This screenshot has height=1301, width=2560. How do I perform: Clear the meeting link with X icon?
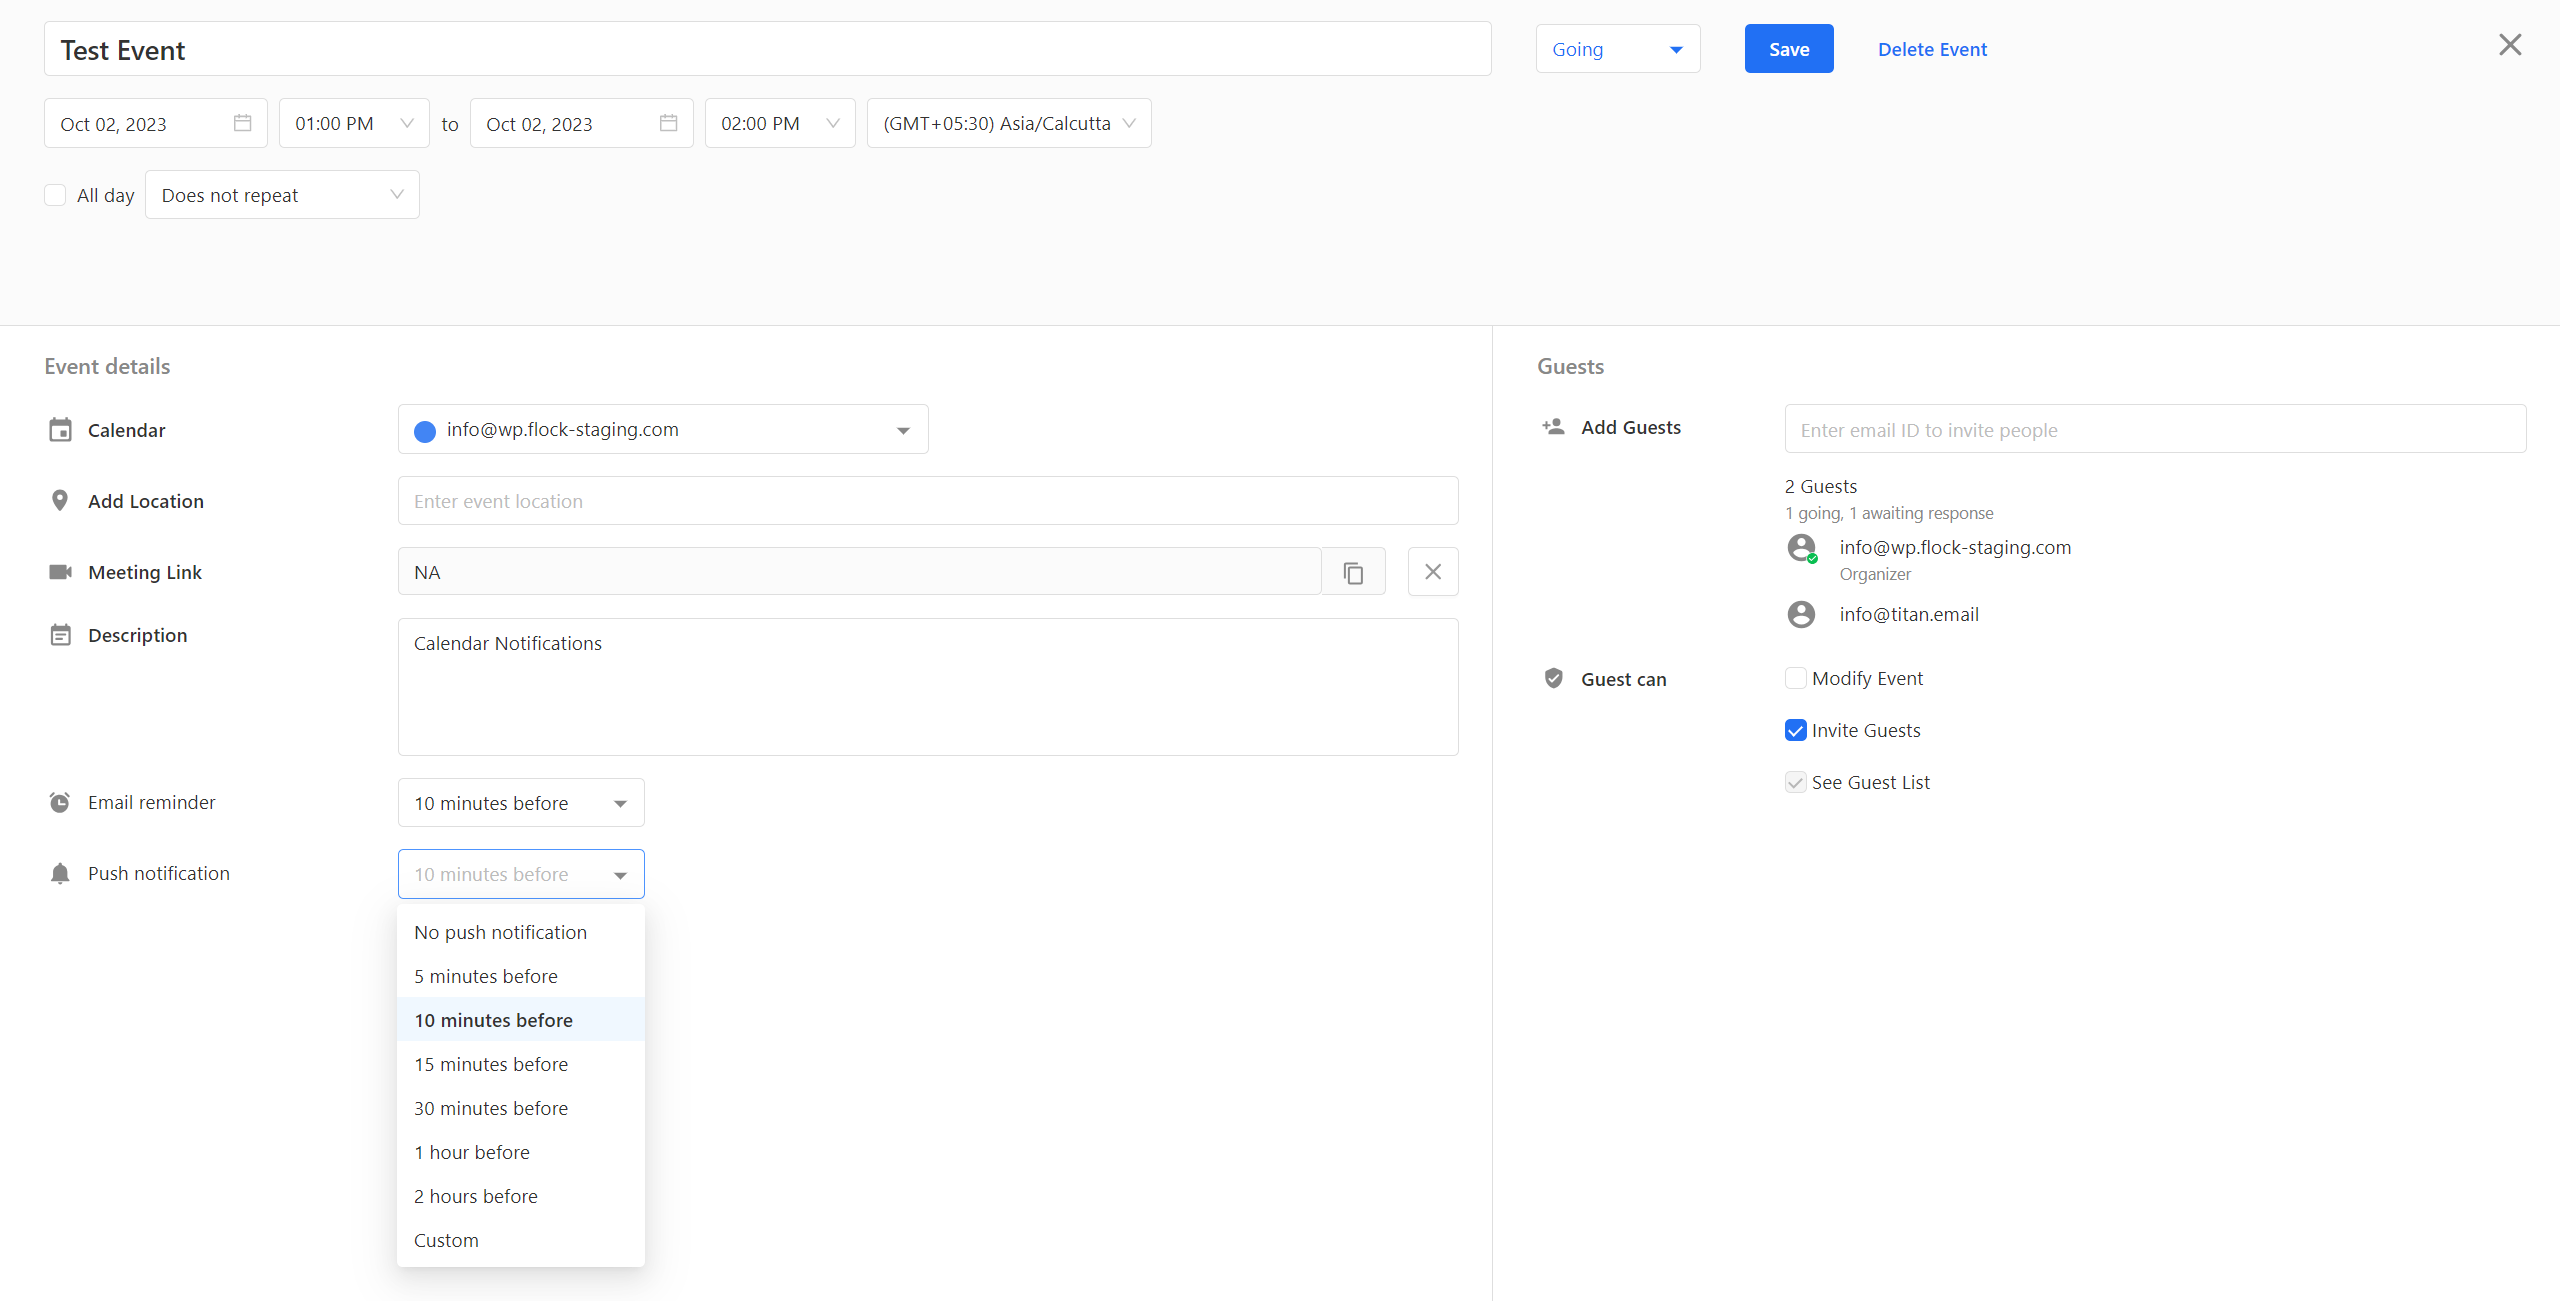(x=1432, y=572)
